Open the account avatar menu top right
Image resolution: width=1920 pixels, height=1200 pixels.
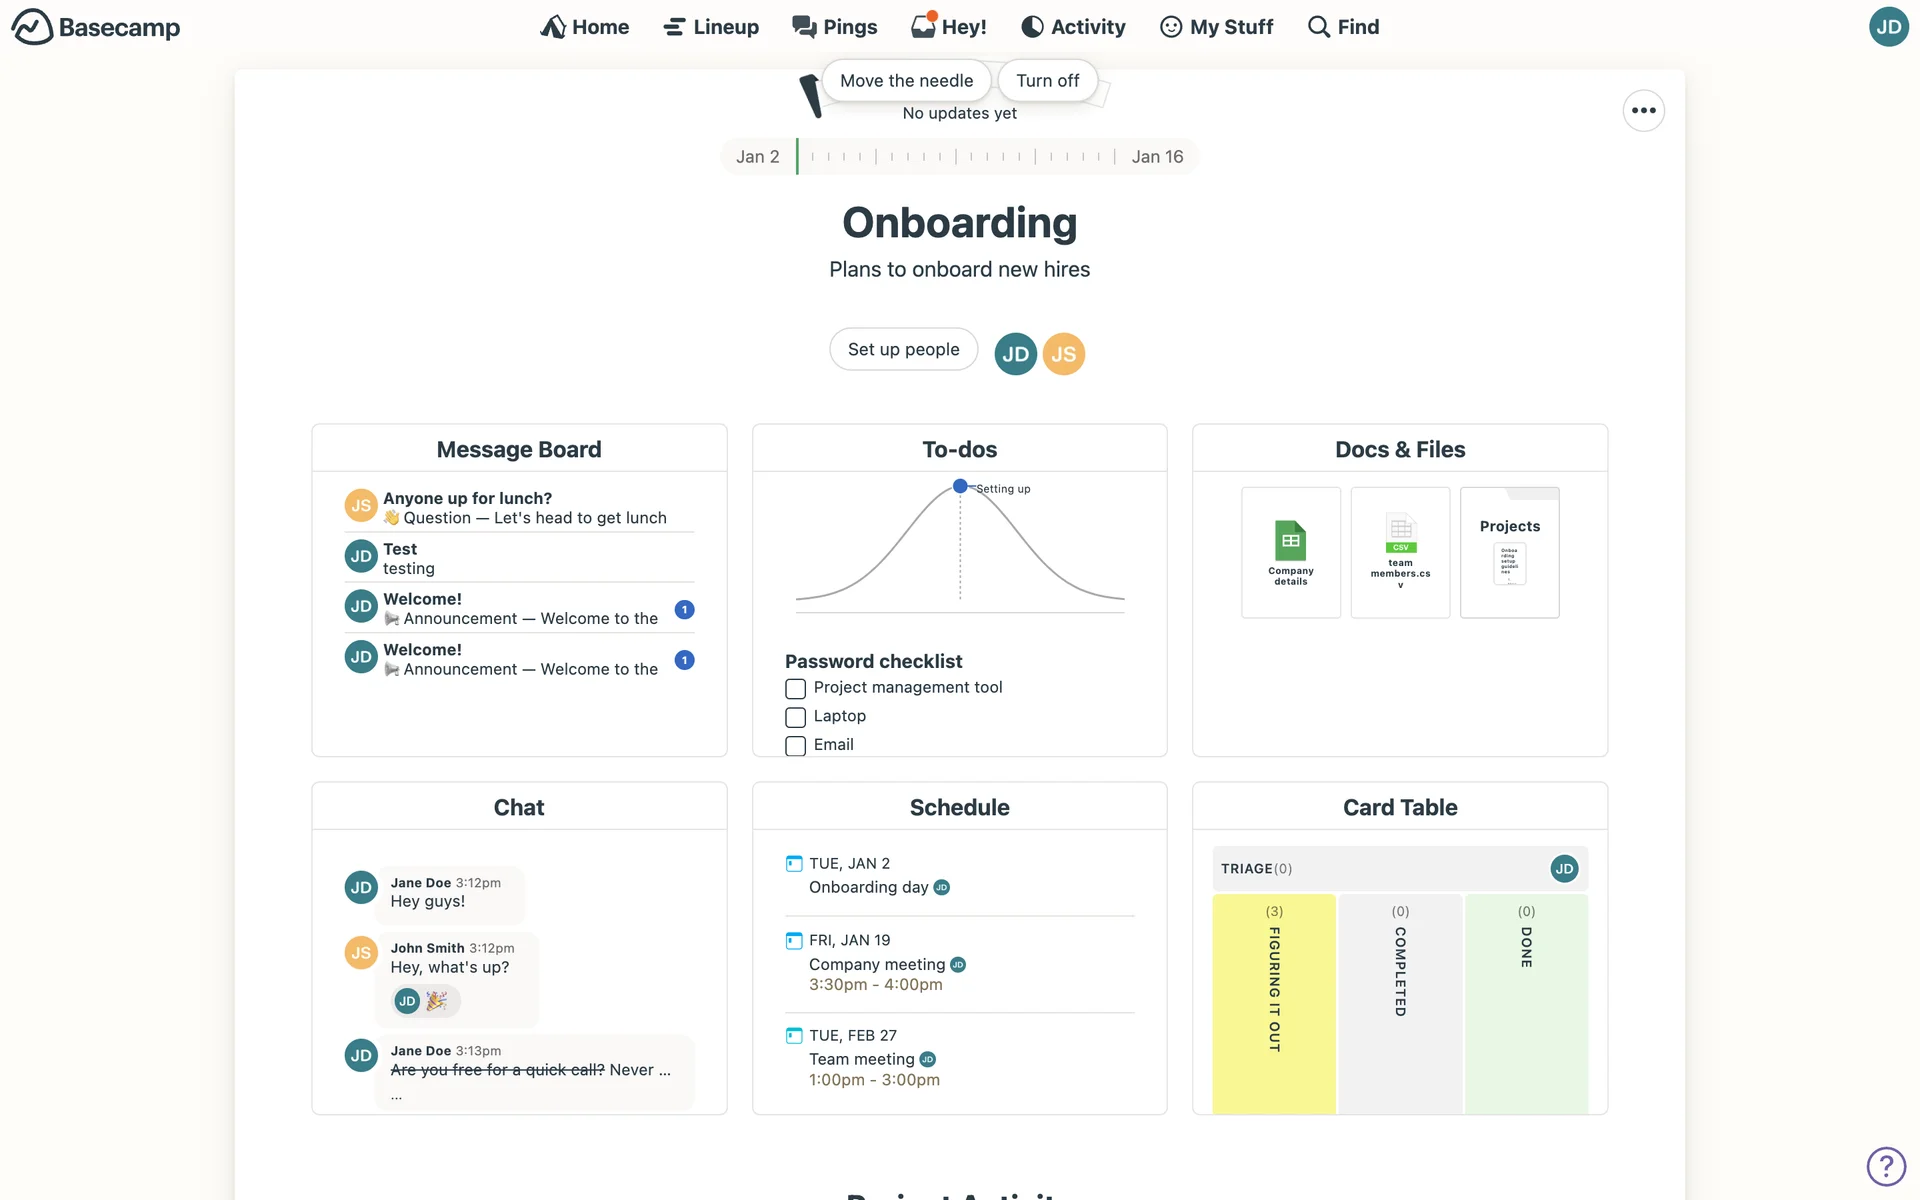1888,27
